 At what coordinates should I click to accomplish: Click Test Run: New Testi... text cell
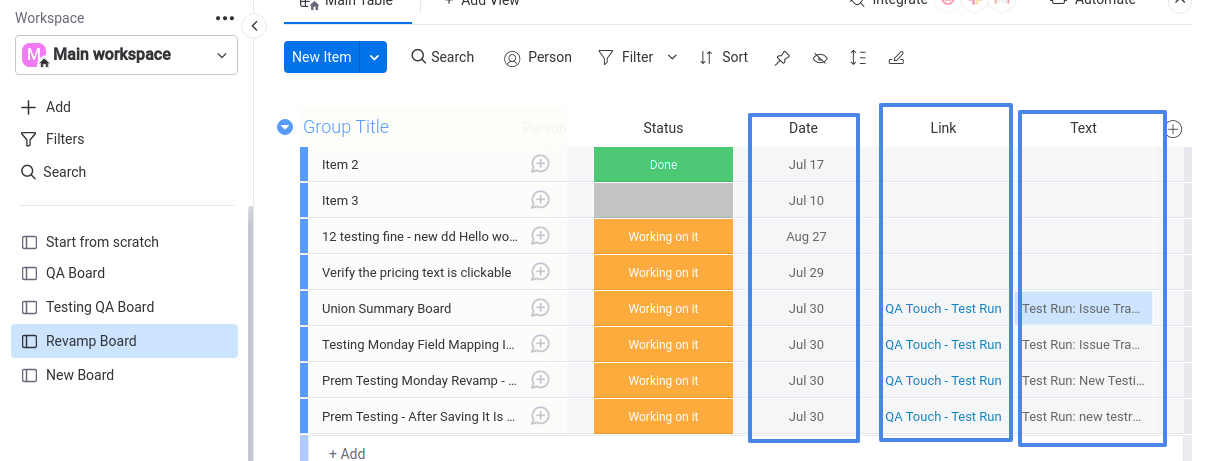click(1084, 381)
